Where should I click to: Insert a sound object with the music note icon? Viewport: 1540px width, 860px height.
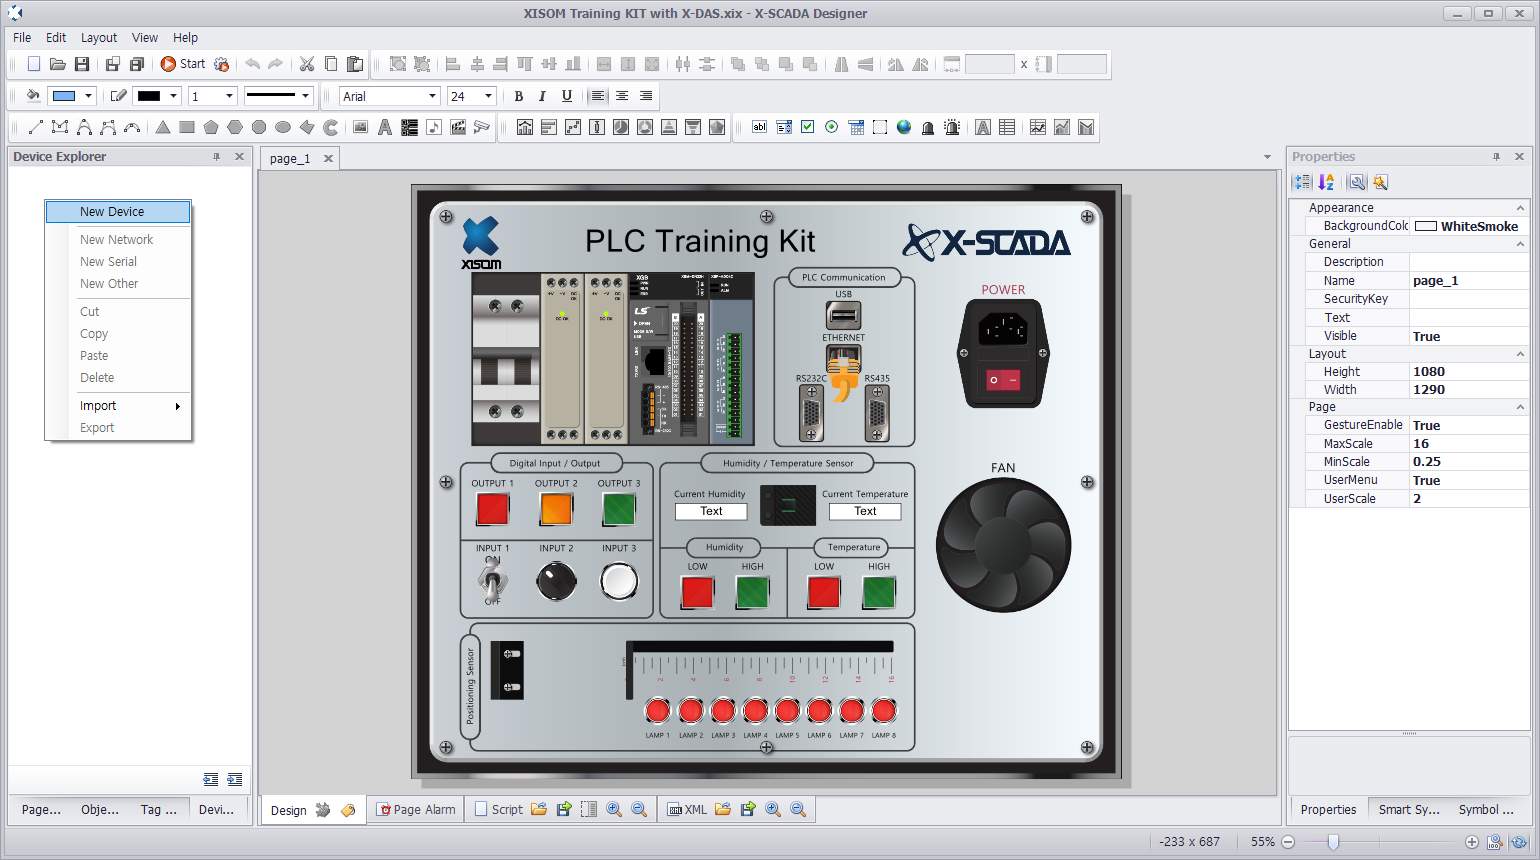[x=434, y=127]
